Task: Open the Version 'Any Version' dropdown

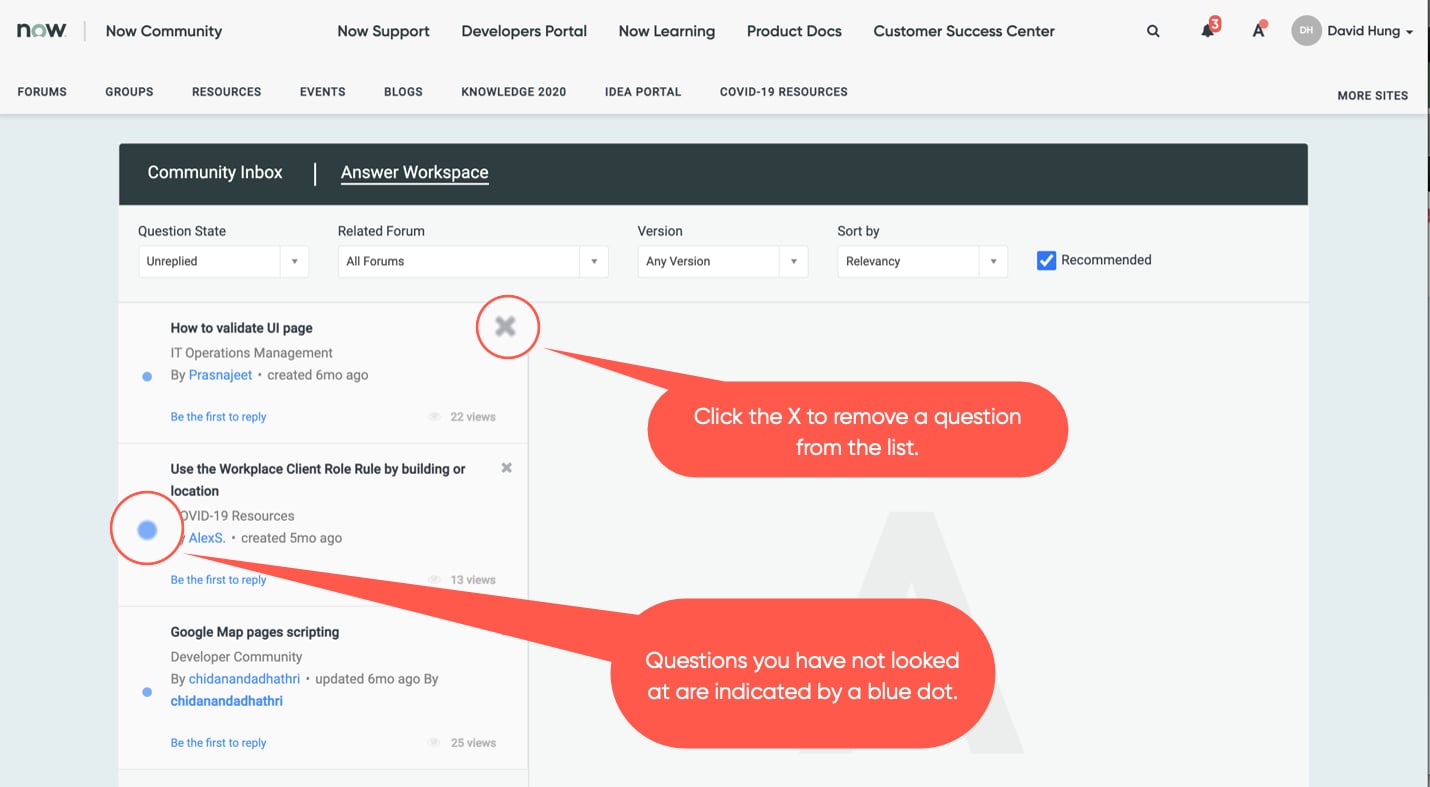Action: (723, 261)
